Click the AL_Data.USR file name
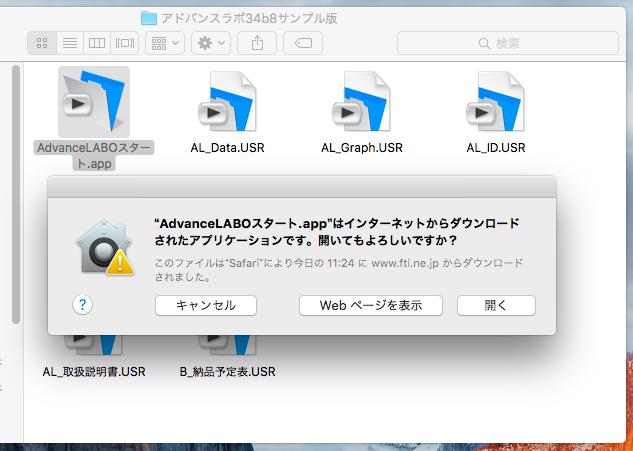Viewport: 633px width, 451px height. [x=228, y=148]
